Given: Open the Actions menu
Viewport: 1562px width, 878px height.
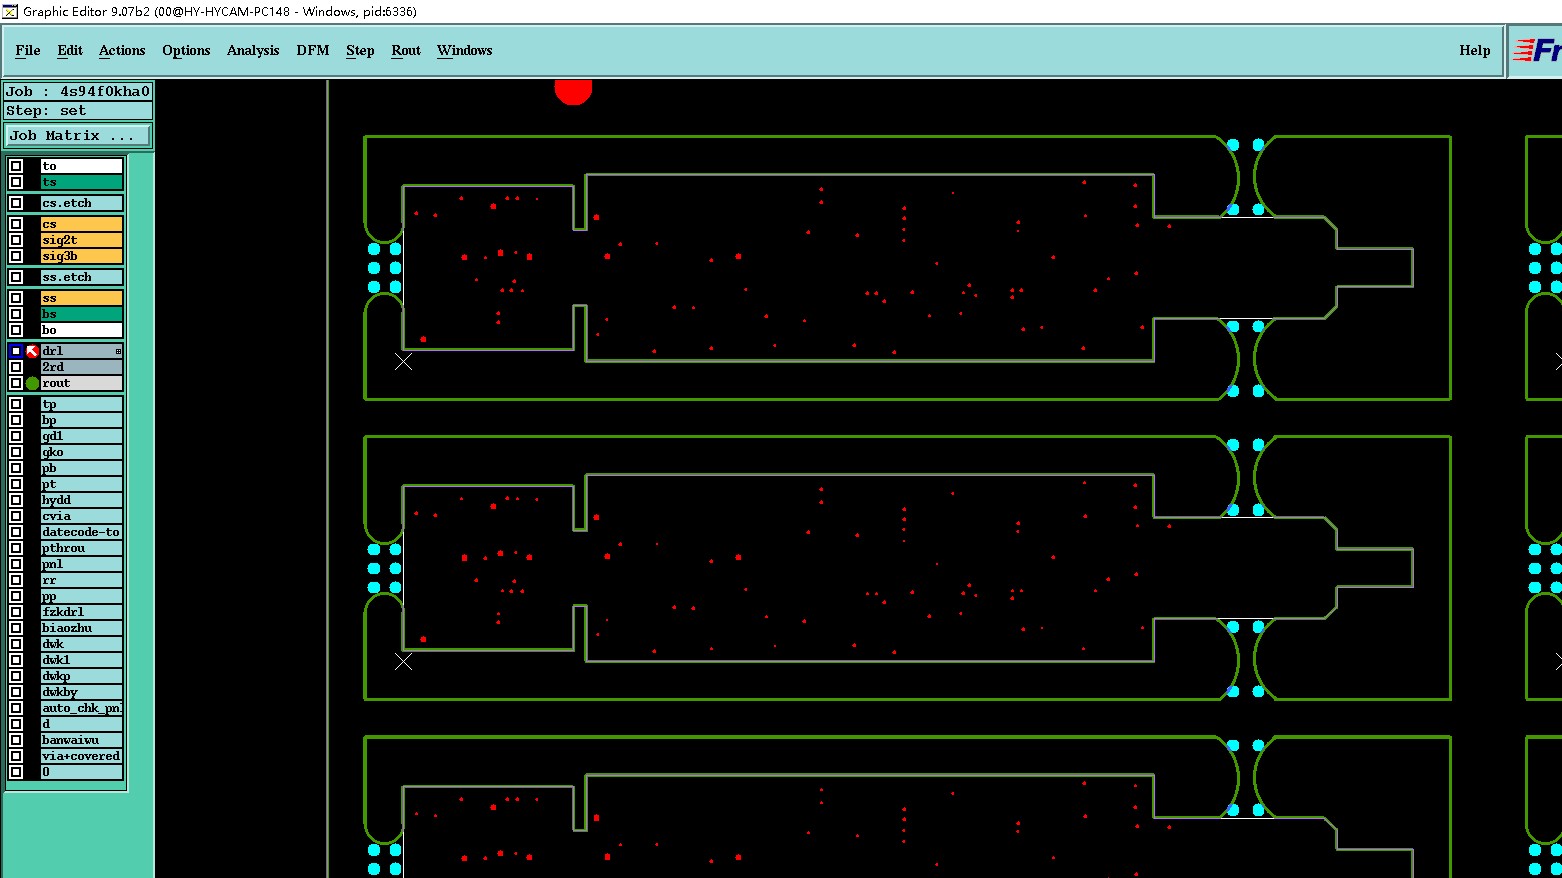Looking at the screenshot, I should (122, 50).
